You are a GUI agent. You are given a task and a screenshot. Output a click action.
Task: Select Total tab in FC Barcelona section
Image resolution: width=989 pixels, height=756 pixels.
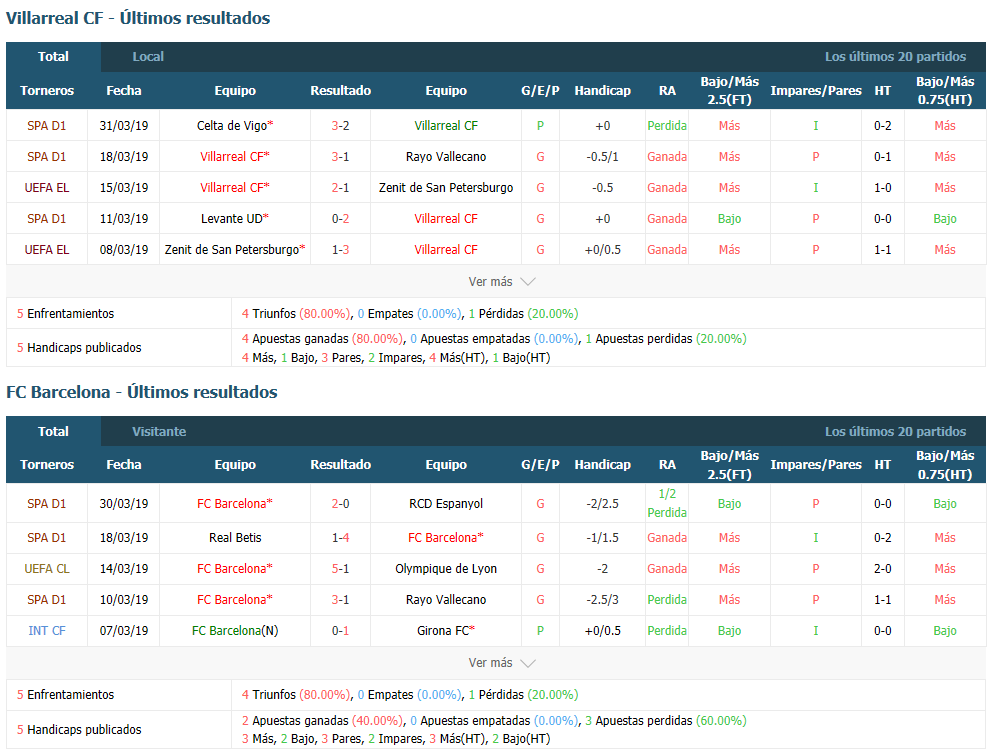pyautogui.click(x=53, y=431)
